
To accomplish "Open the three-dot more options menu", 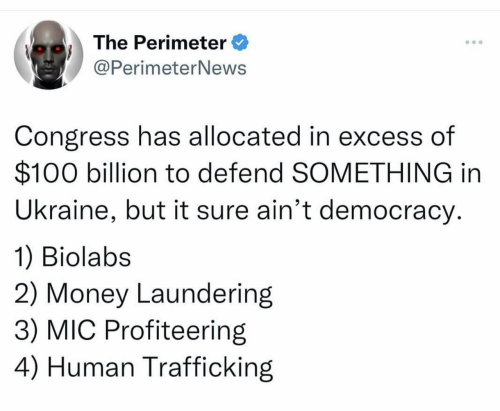I will 474,43.
